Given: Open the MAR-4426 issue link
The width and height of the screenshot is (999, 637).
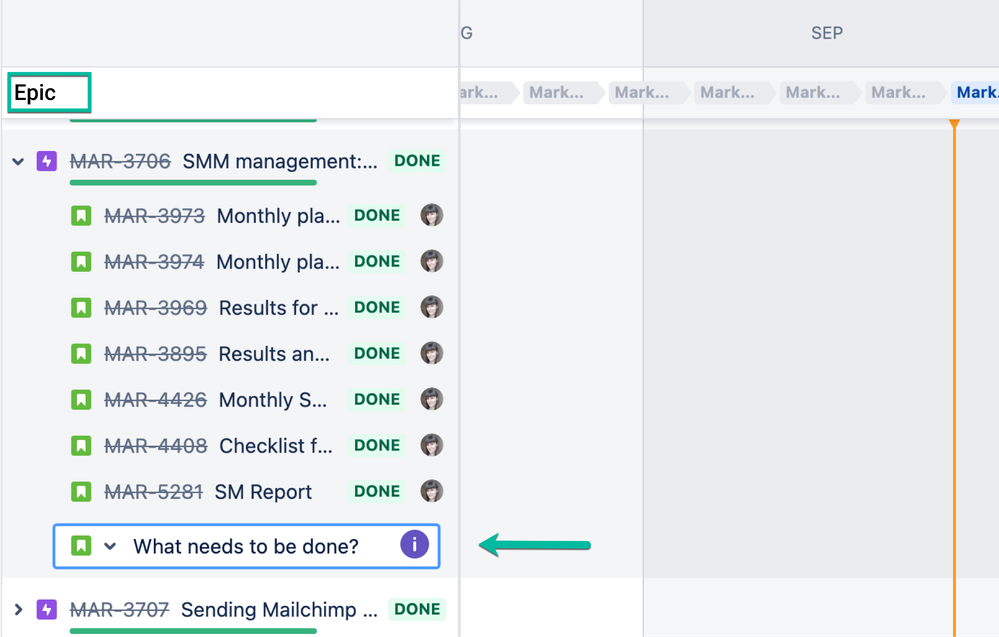Looking at the screenshot, I should tap(155, 399).
